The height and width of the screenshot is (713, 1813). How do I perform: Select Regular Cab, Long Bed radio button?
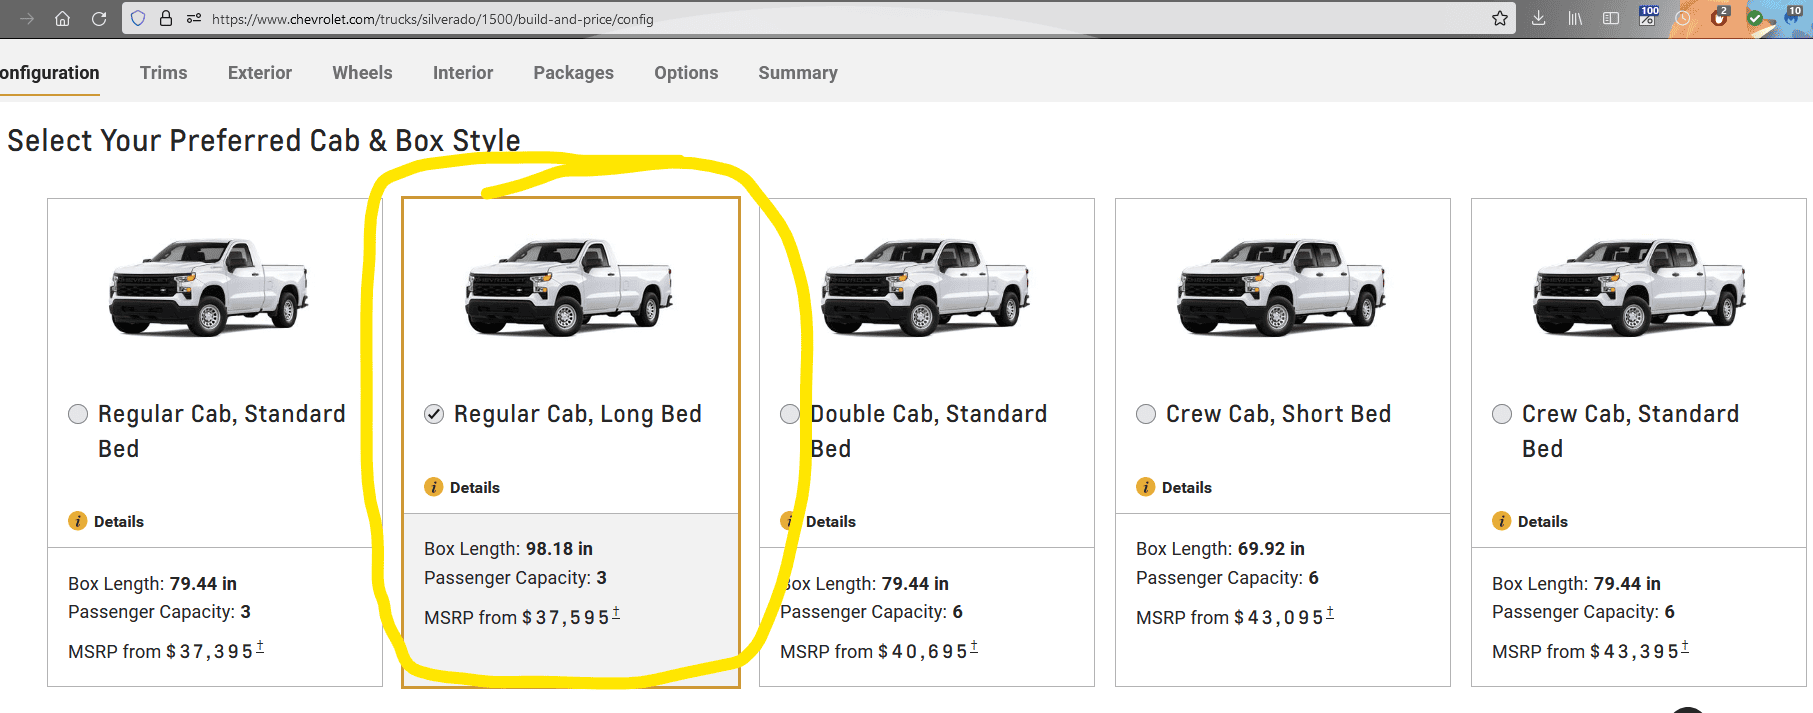coord(434,414)
